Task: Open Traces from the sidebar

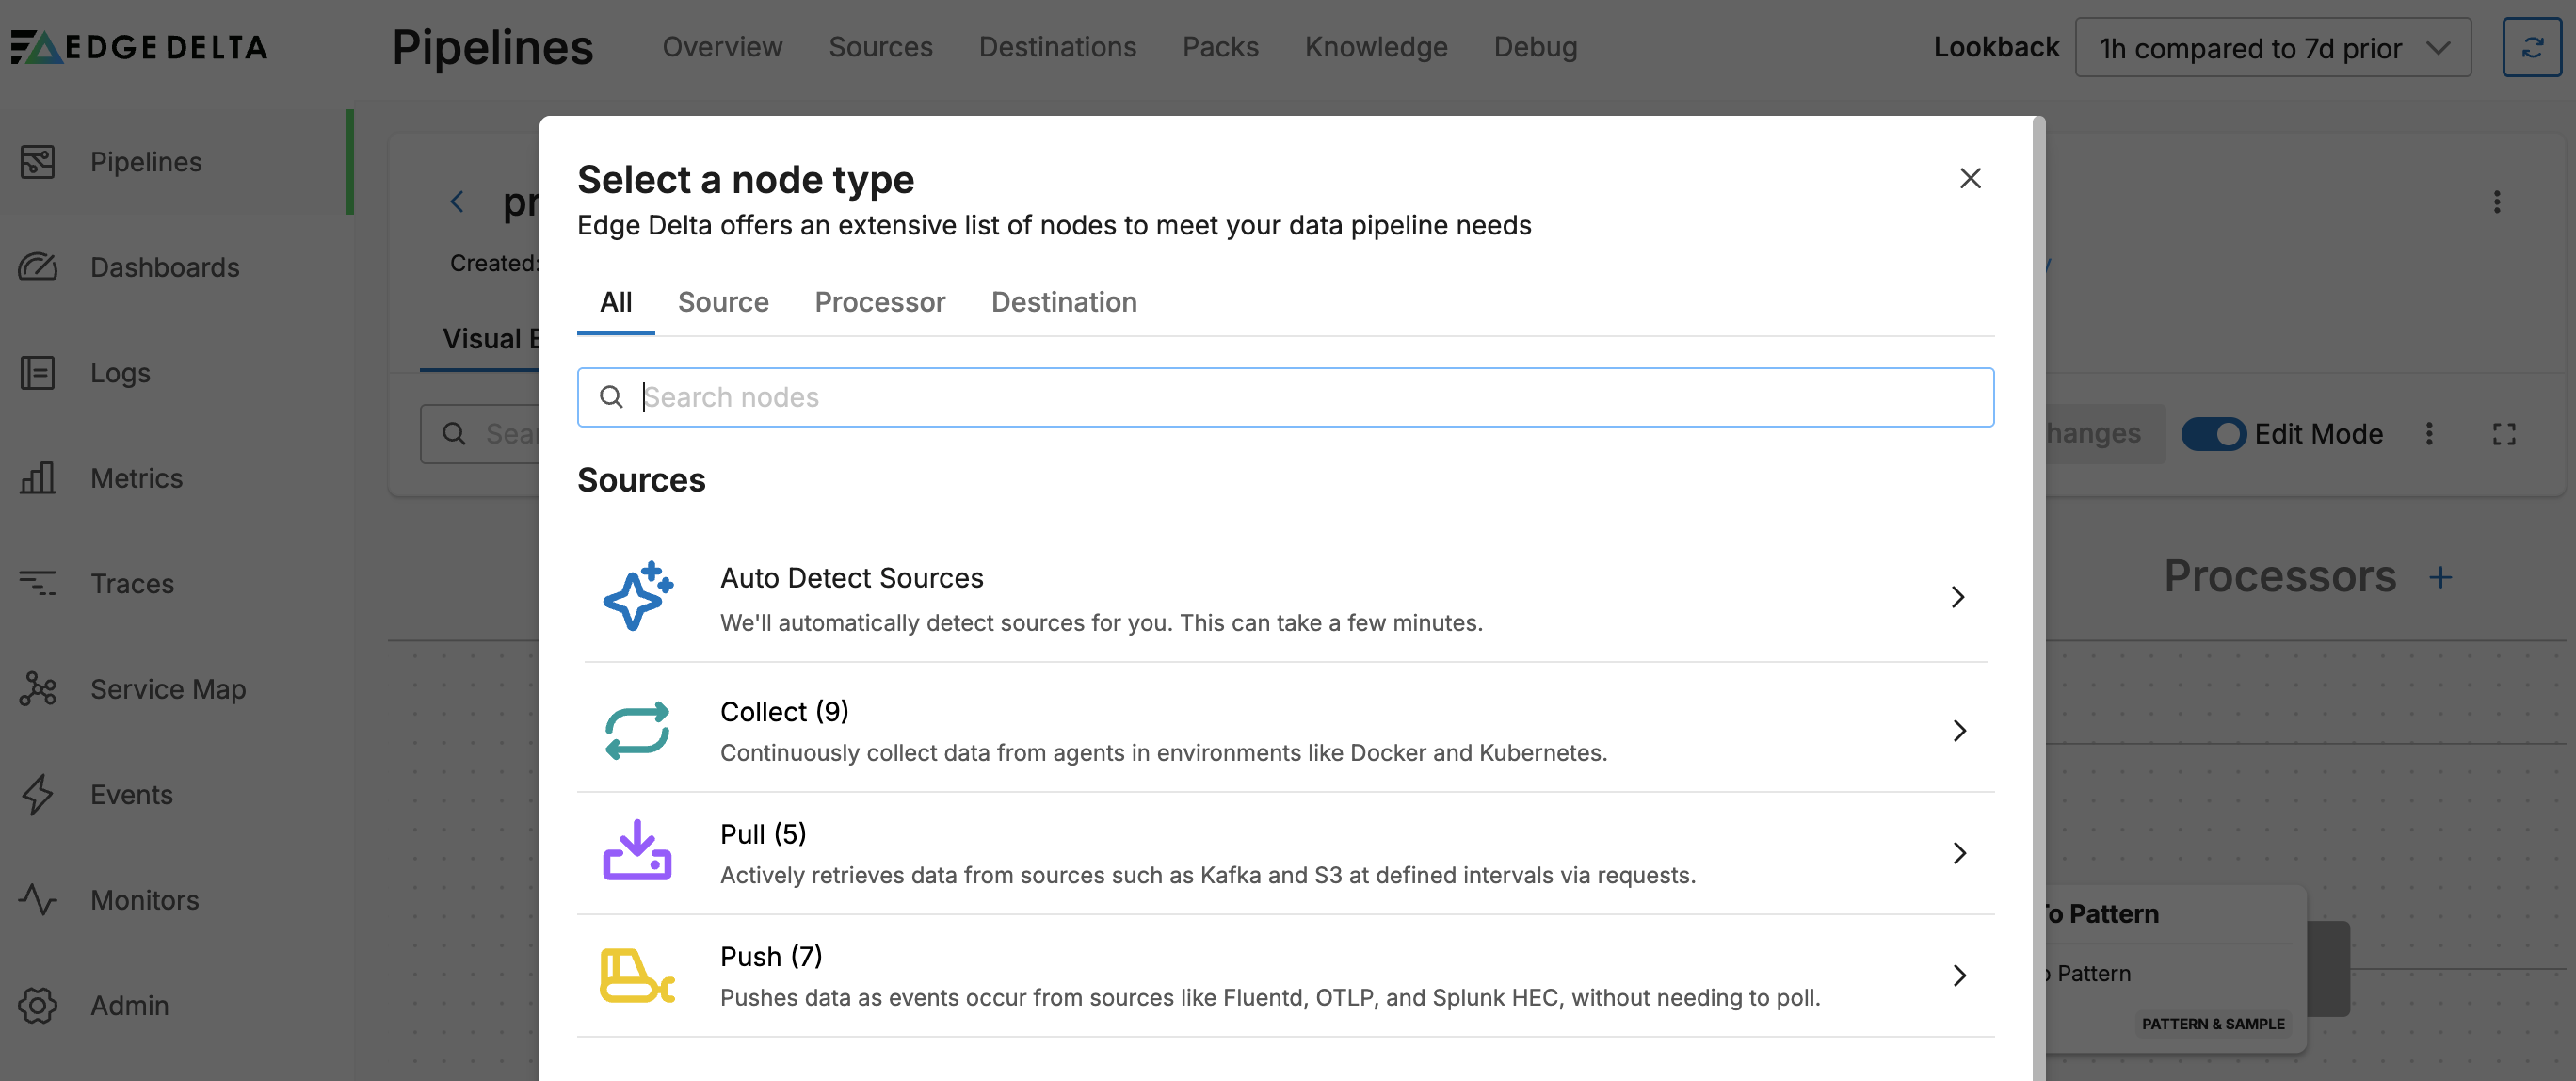Action: (131, 583)
